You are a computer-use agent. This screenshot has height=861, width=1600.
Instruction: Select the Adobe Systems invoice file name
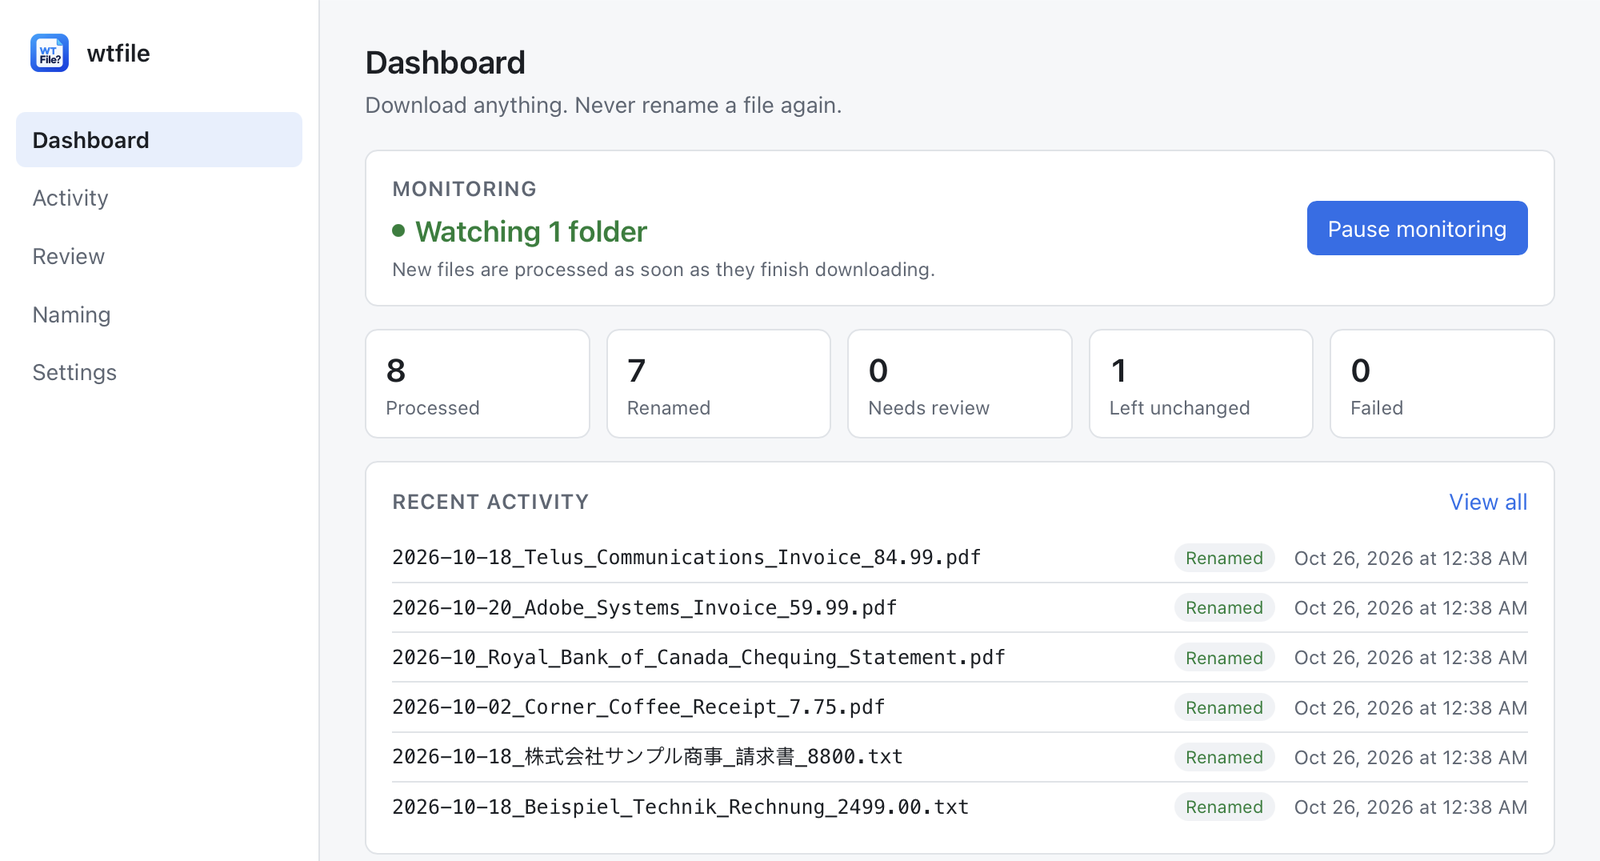[x=644, y=607]
